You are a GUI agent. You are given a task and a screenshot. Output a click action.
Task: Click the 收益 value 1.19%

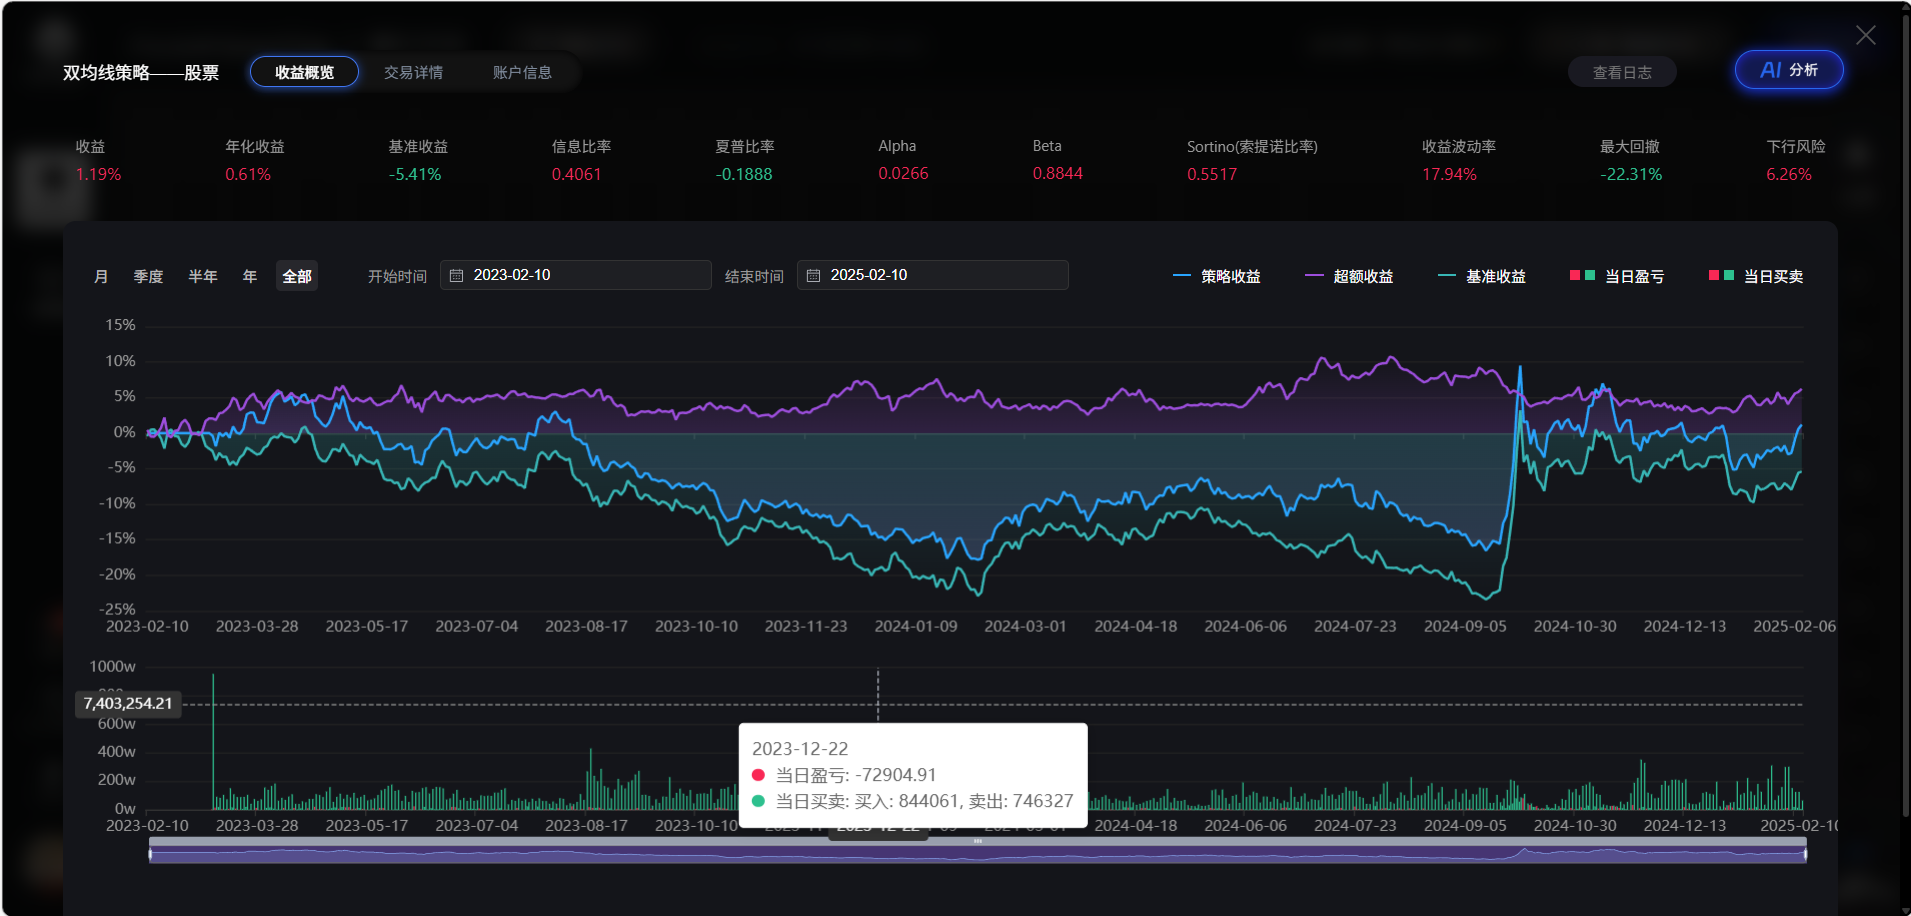98,174
